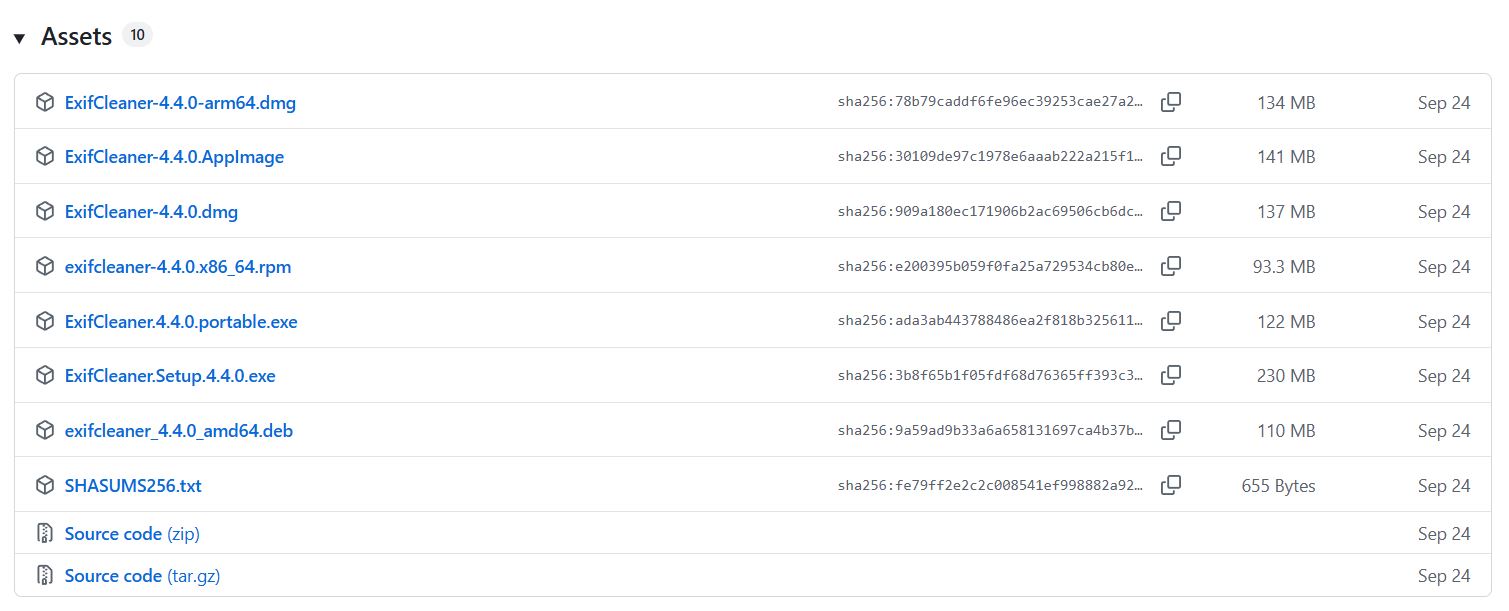
Task: Download Source code (tar.gz)
Action: 142,576
